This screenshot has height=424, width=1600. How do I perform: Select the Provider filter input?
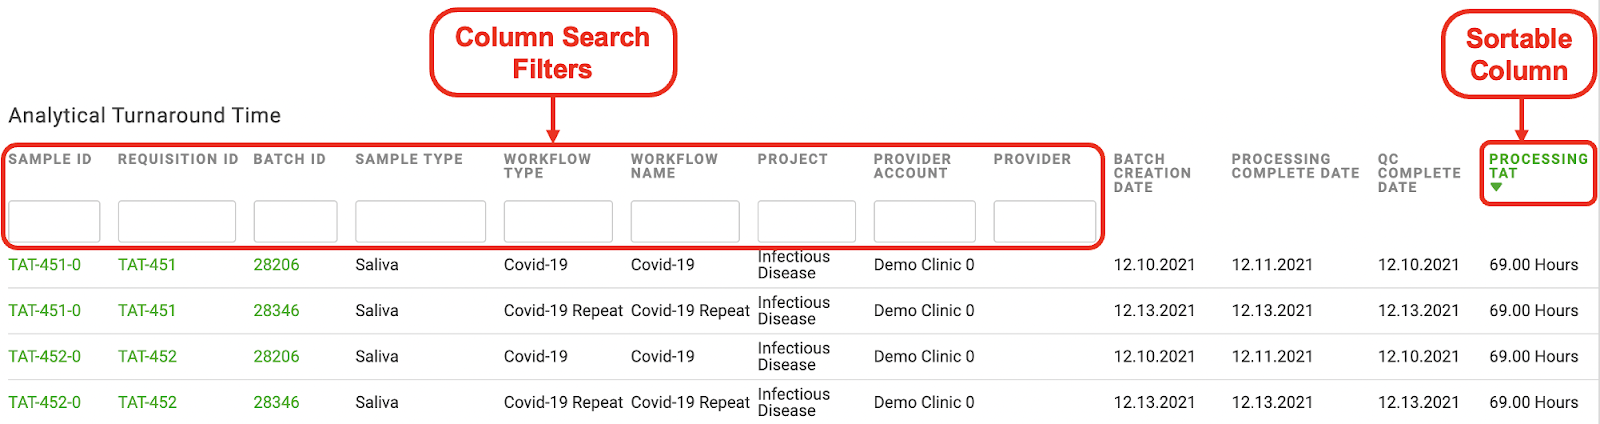point(1044,221)
